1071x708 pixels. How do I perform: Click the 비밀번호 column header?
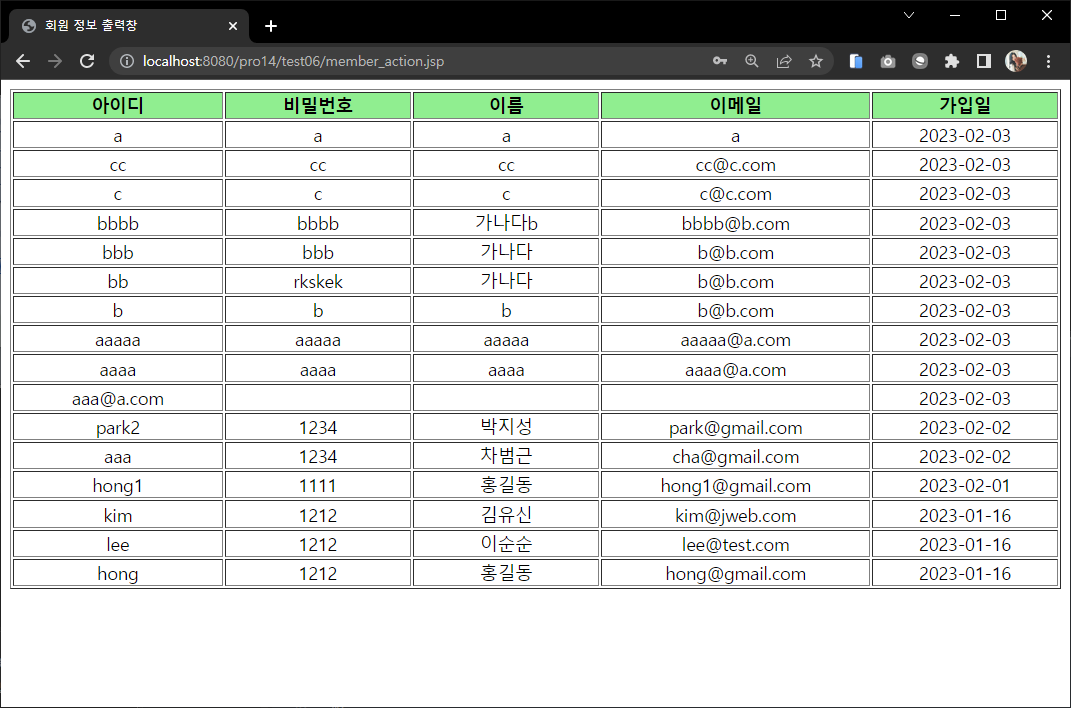click(318, 106)
